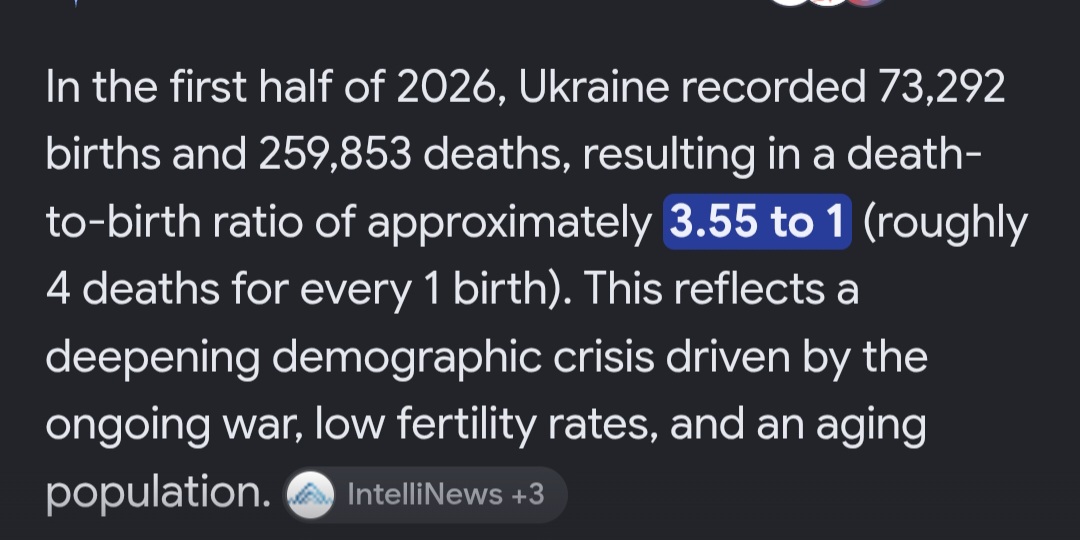
Task: Click the +3 count in sources chip
Action: point(527,495)
